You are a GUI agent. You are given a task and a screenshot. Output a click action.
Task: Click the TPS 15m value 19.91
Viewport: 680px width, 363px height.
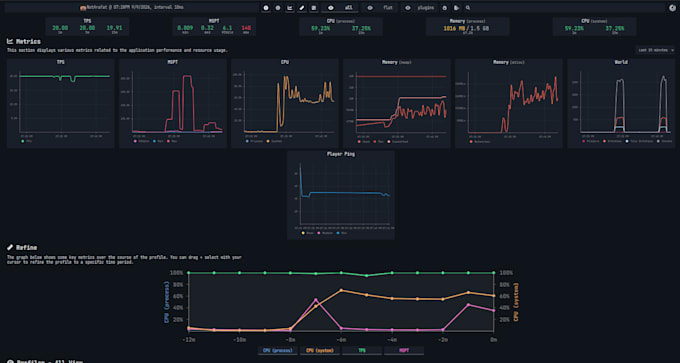tap(114, 28)
